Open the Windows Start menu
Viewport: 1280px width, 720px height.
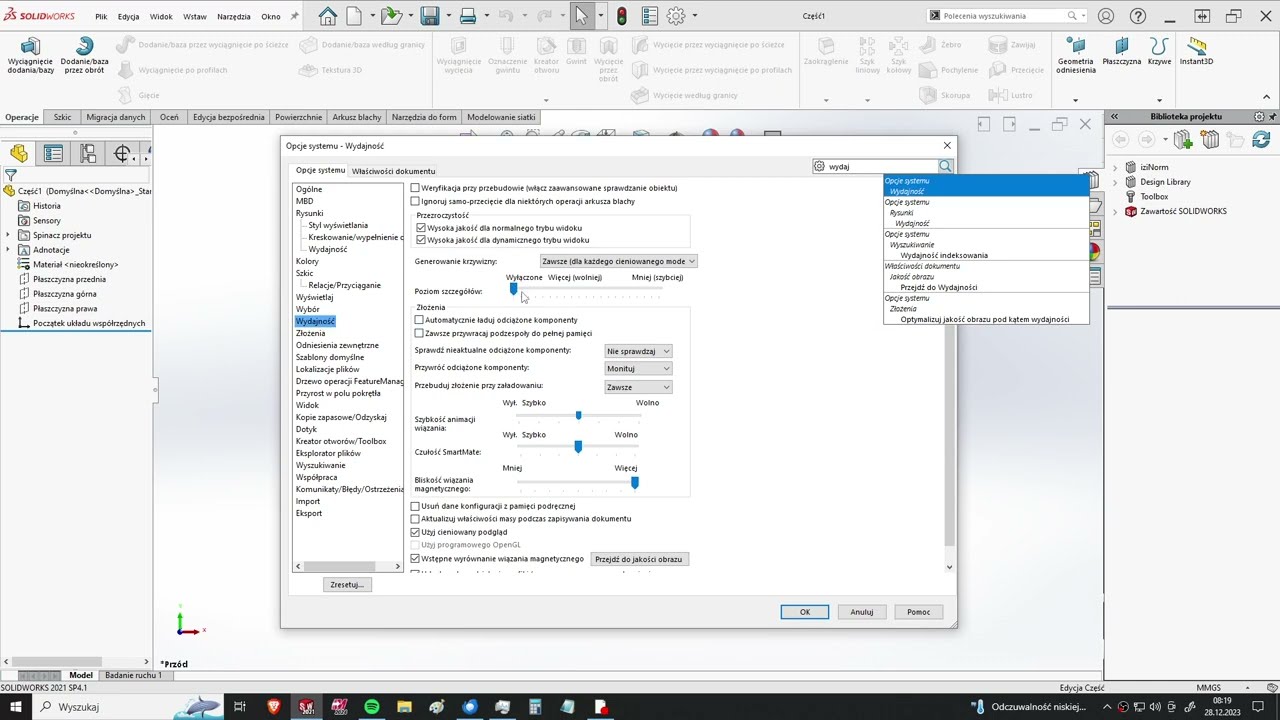15,707
